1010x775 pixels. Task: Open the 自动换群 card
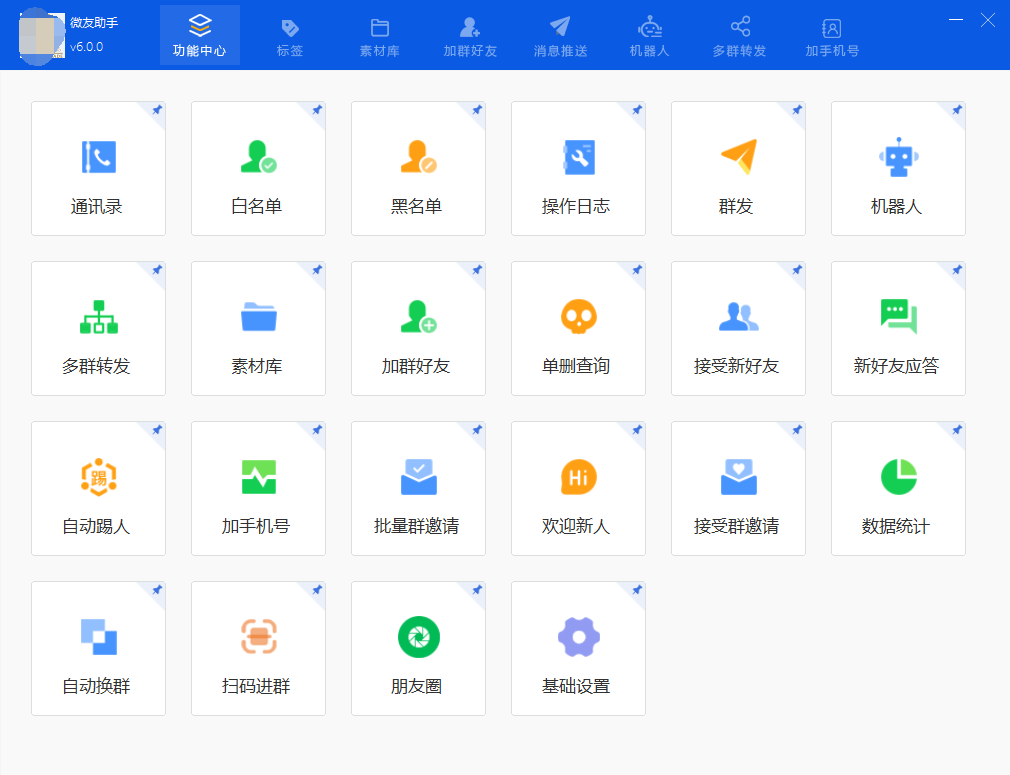click(x=99, y=649)
